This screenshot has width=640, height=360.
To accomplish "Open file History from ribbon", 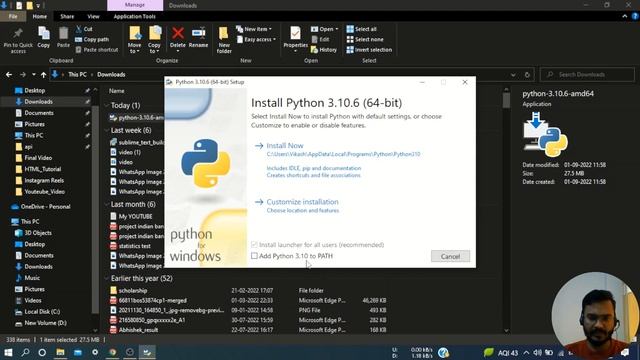I will 324,50.
